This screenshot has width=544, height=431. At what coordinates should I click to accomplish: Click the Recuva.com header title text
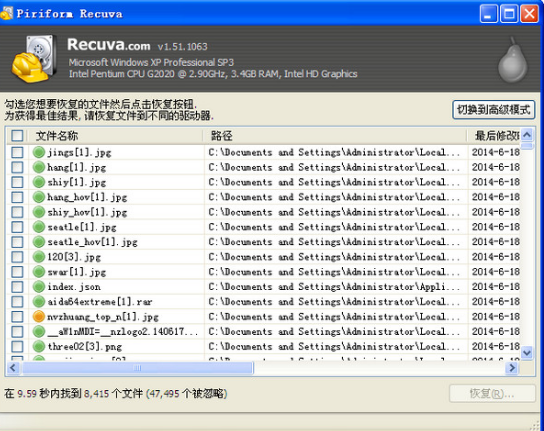pos(109,45)
